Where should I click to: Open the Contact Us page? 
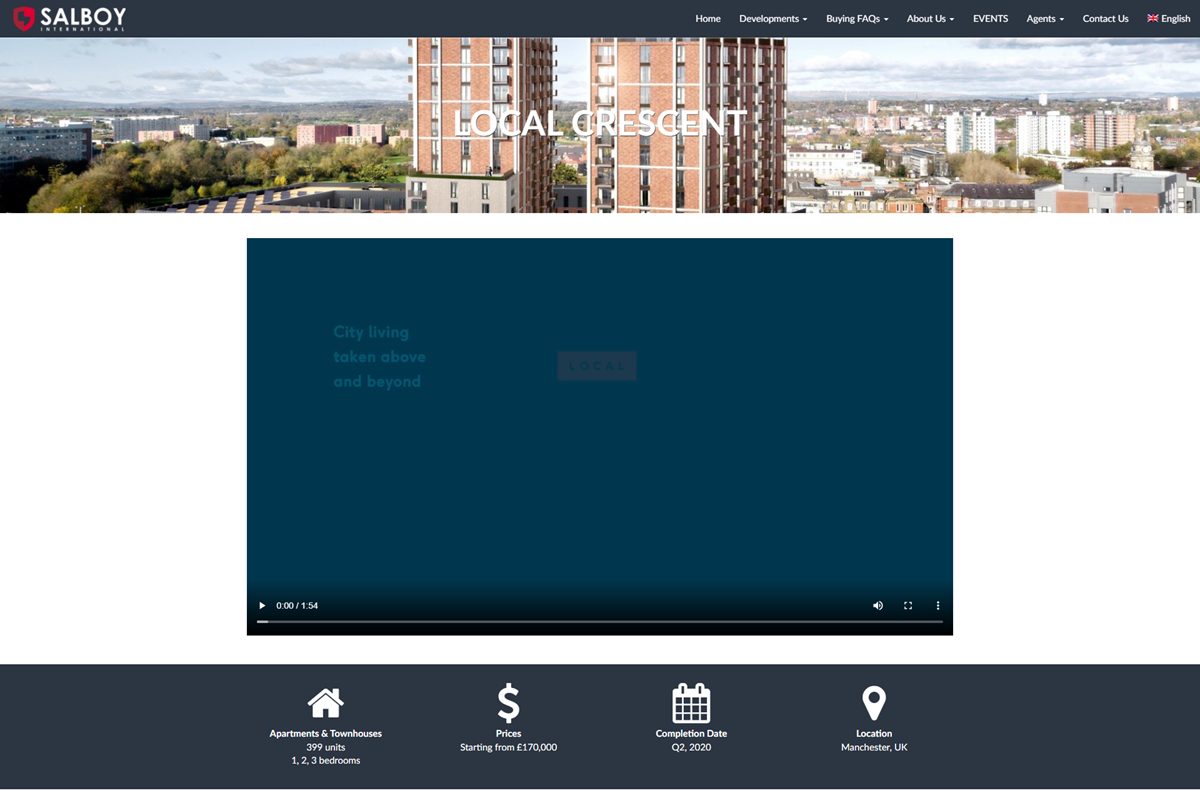point(1105,18)
